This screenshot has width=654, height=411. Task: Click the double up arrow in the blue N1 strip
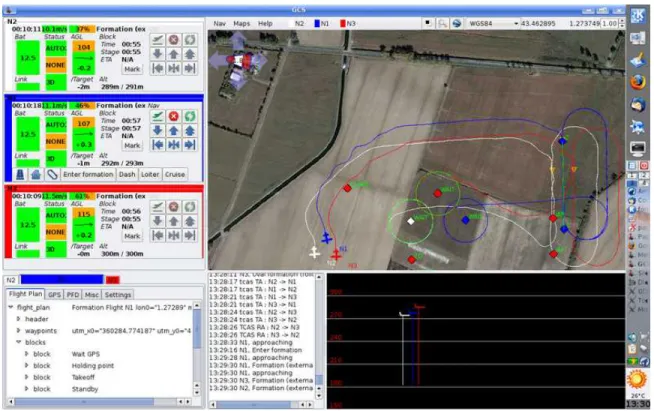190,131
